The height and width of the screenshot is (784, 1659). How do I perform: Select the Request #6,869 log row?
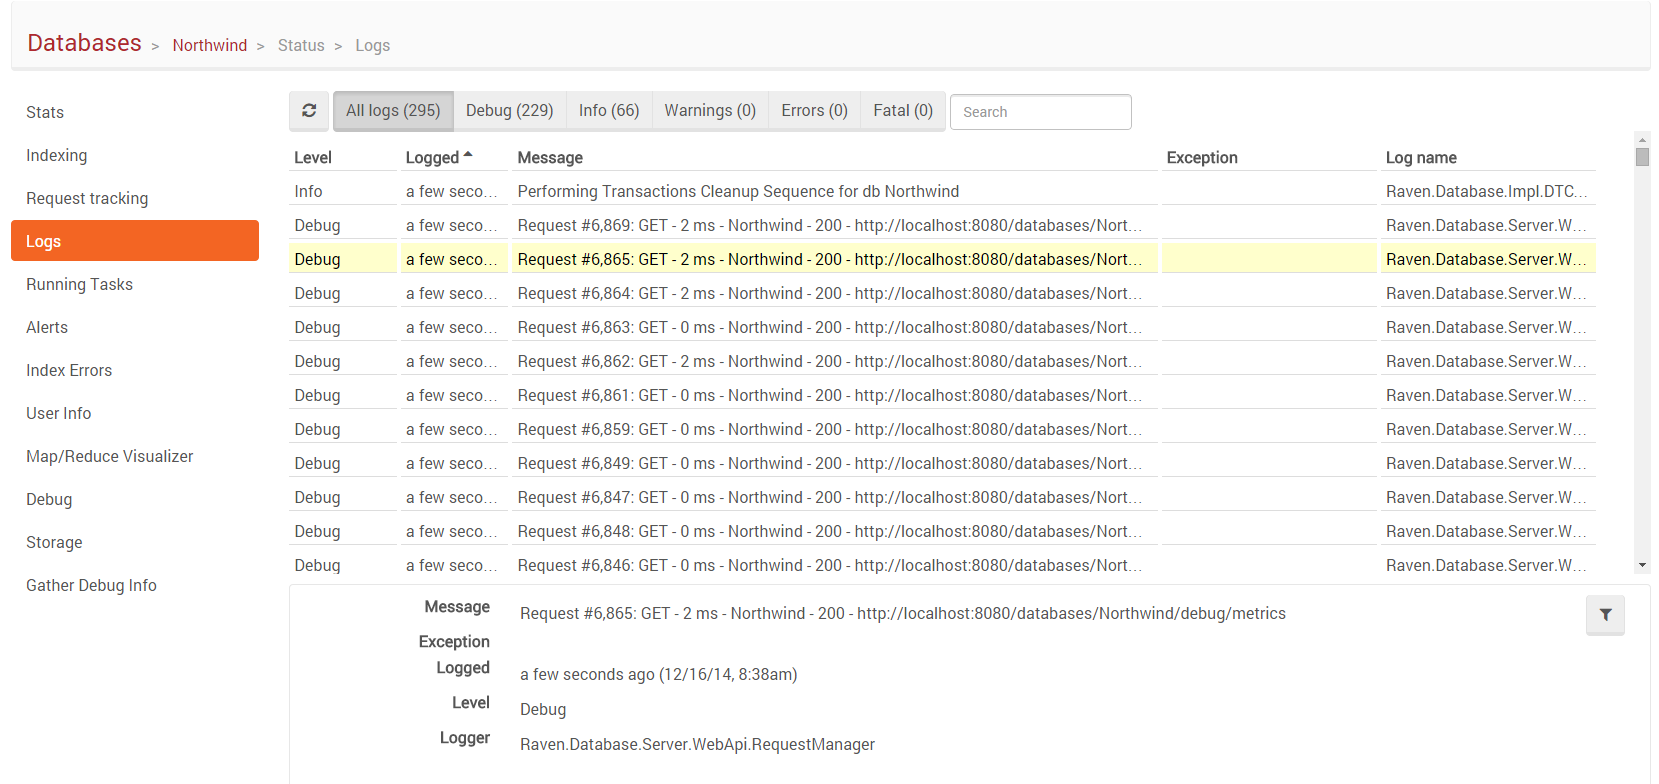point(942,225)
